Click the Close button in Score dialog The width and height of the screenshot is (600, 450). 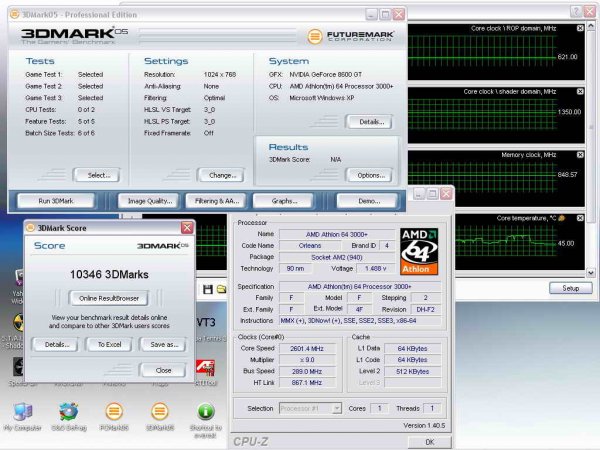click(163, 370)
